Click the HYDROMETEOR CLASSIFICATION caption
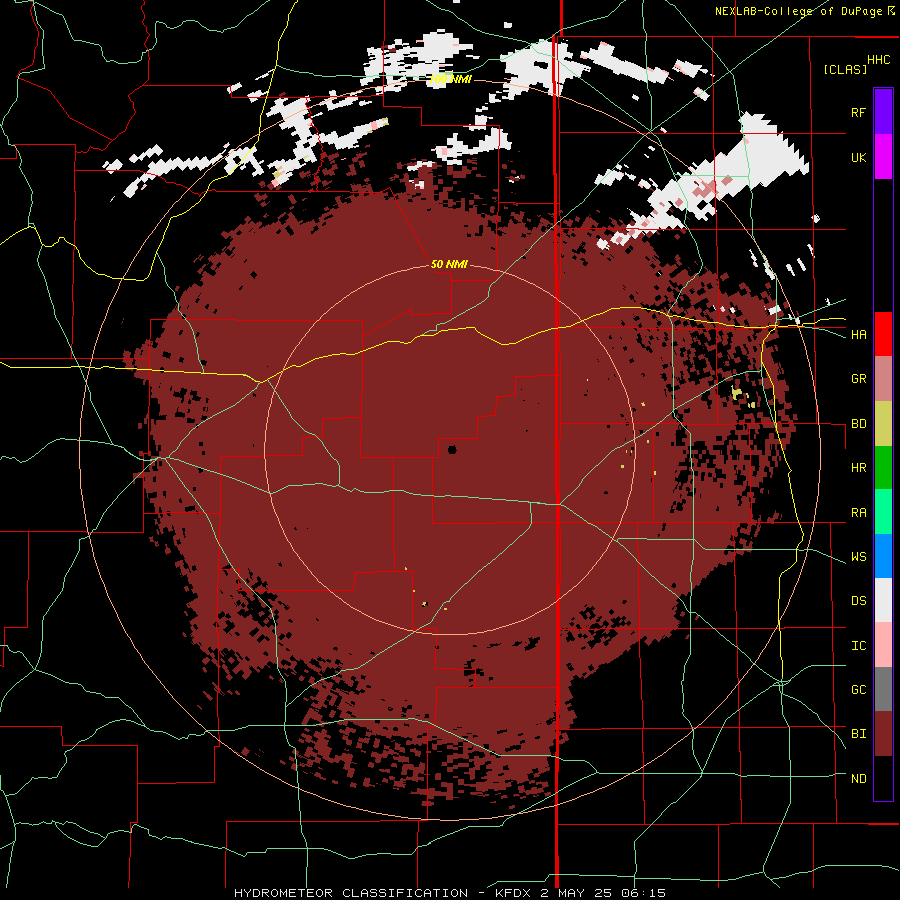The height and width of the screenshot is (900, 900). (x=351, y=893)
